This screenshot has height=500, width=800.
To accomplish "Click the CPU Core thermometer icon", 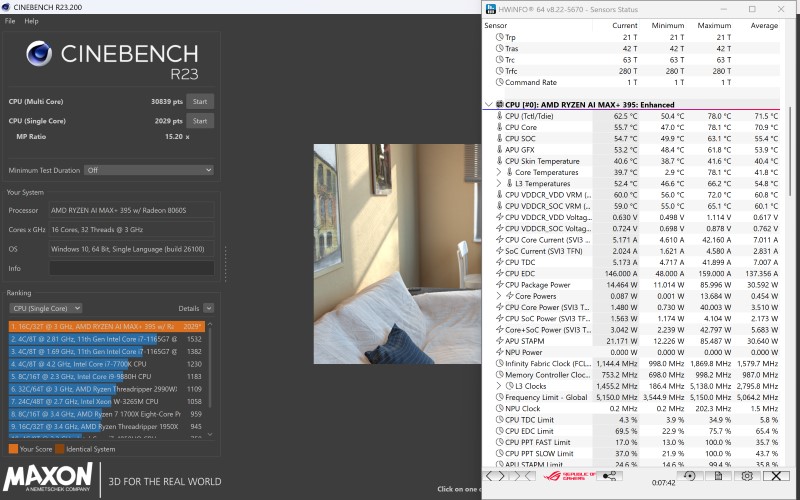I will 499,127.
